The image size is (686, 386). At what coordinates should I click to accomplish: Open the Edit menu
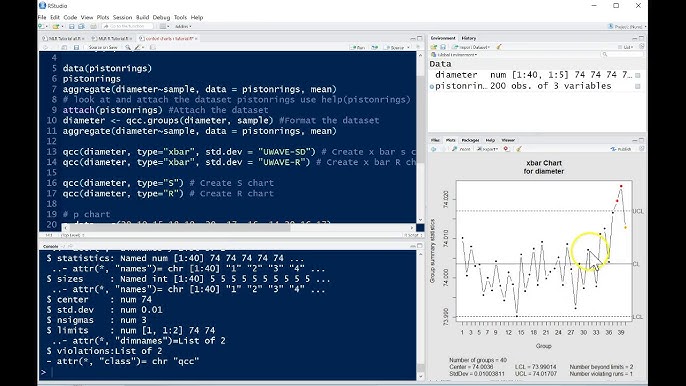pos(55,18)
